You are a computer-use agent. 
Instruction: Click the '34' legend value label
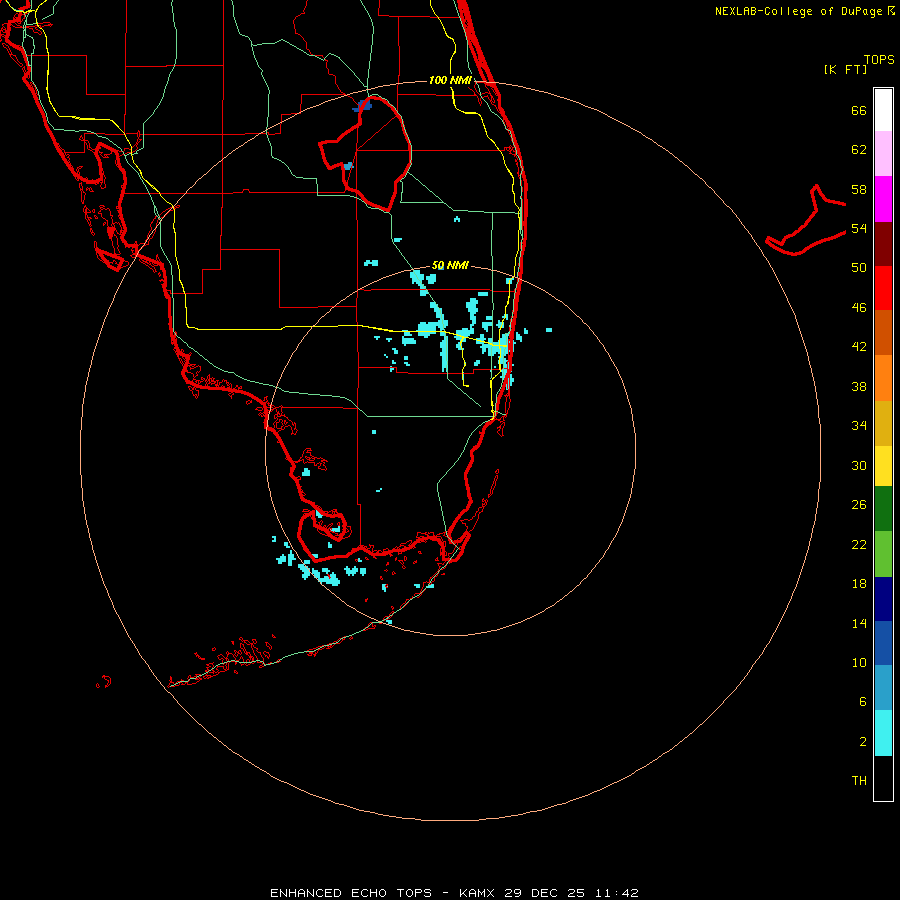(x=859, y=425)
